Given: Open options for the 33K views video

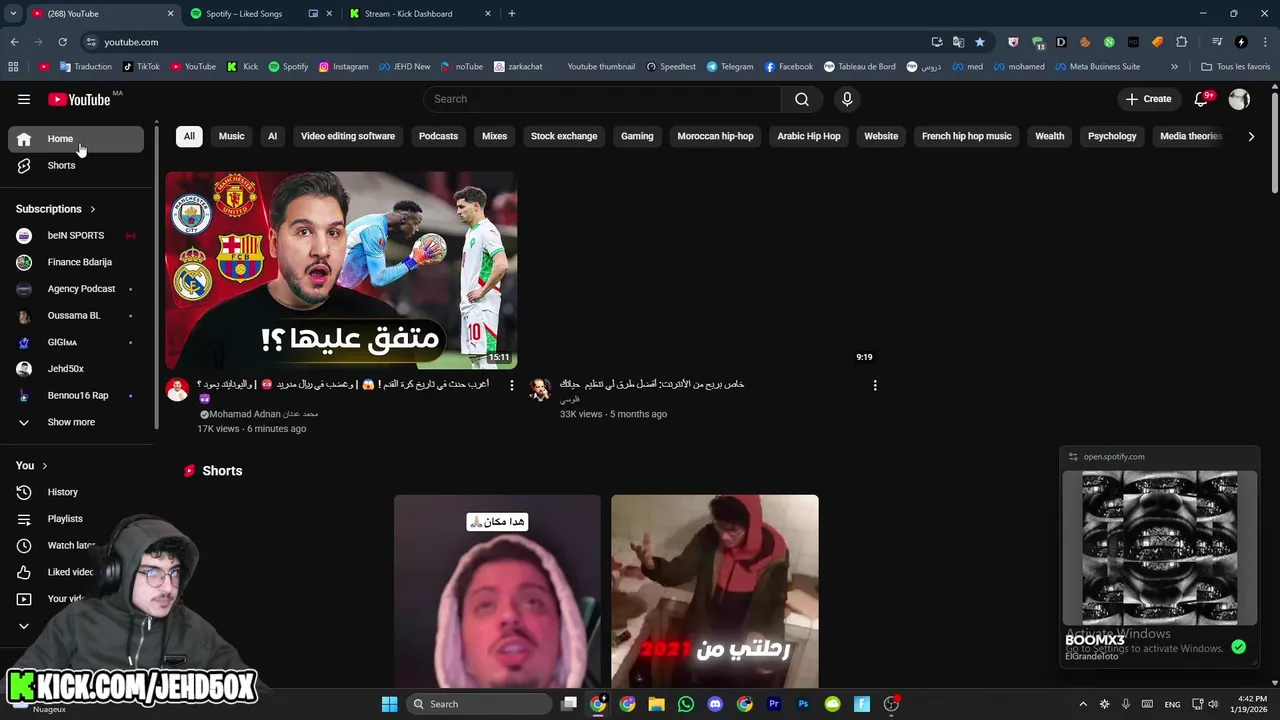Looking at the screenshot, I should point(875,385).
